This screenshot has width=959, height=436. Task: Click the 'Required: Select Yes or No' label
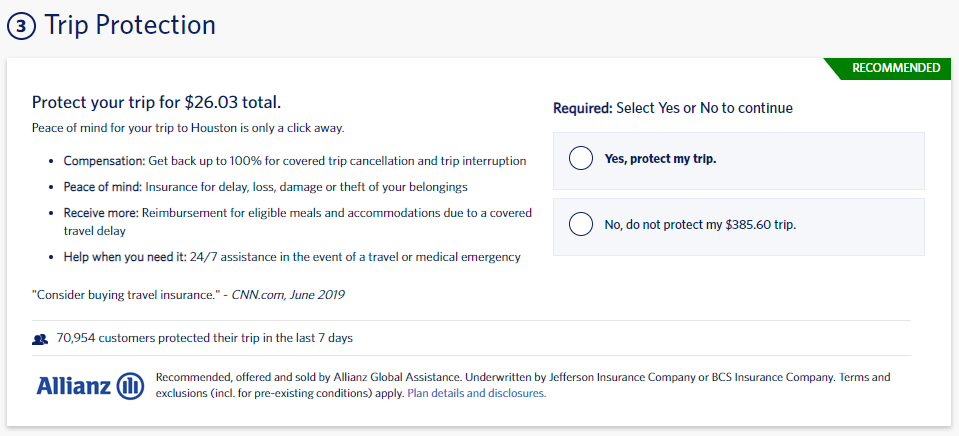click(x=673, y=108)
